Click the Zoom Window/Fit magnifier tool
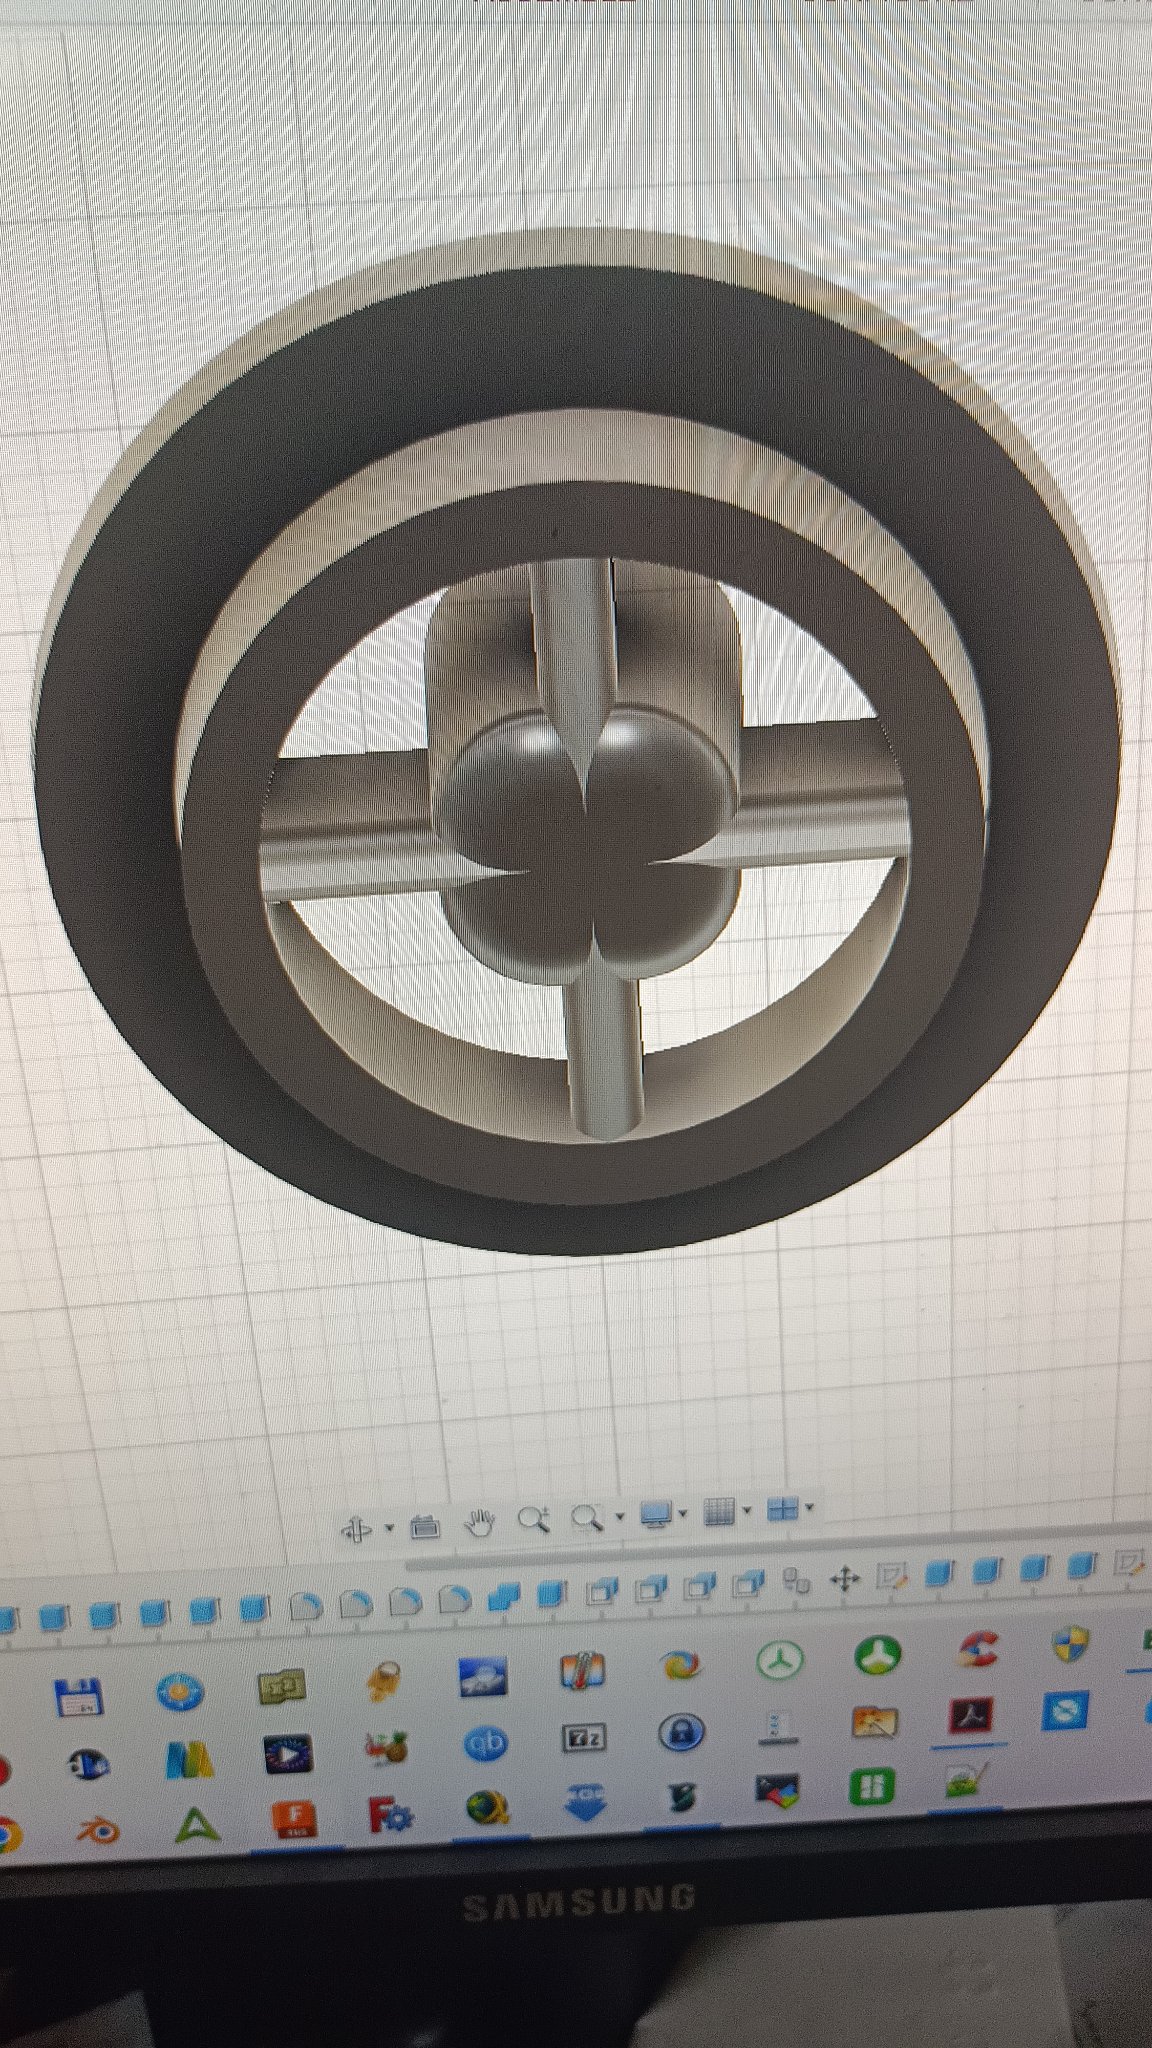 point(588,1518)
